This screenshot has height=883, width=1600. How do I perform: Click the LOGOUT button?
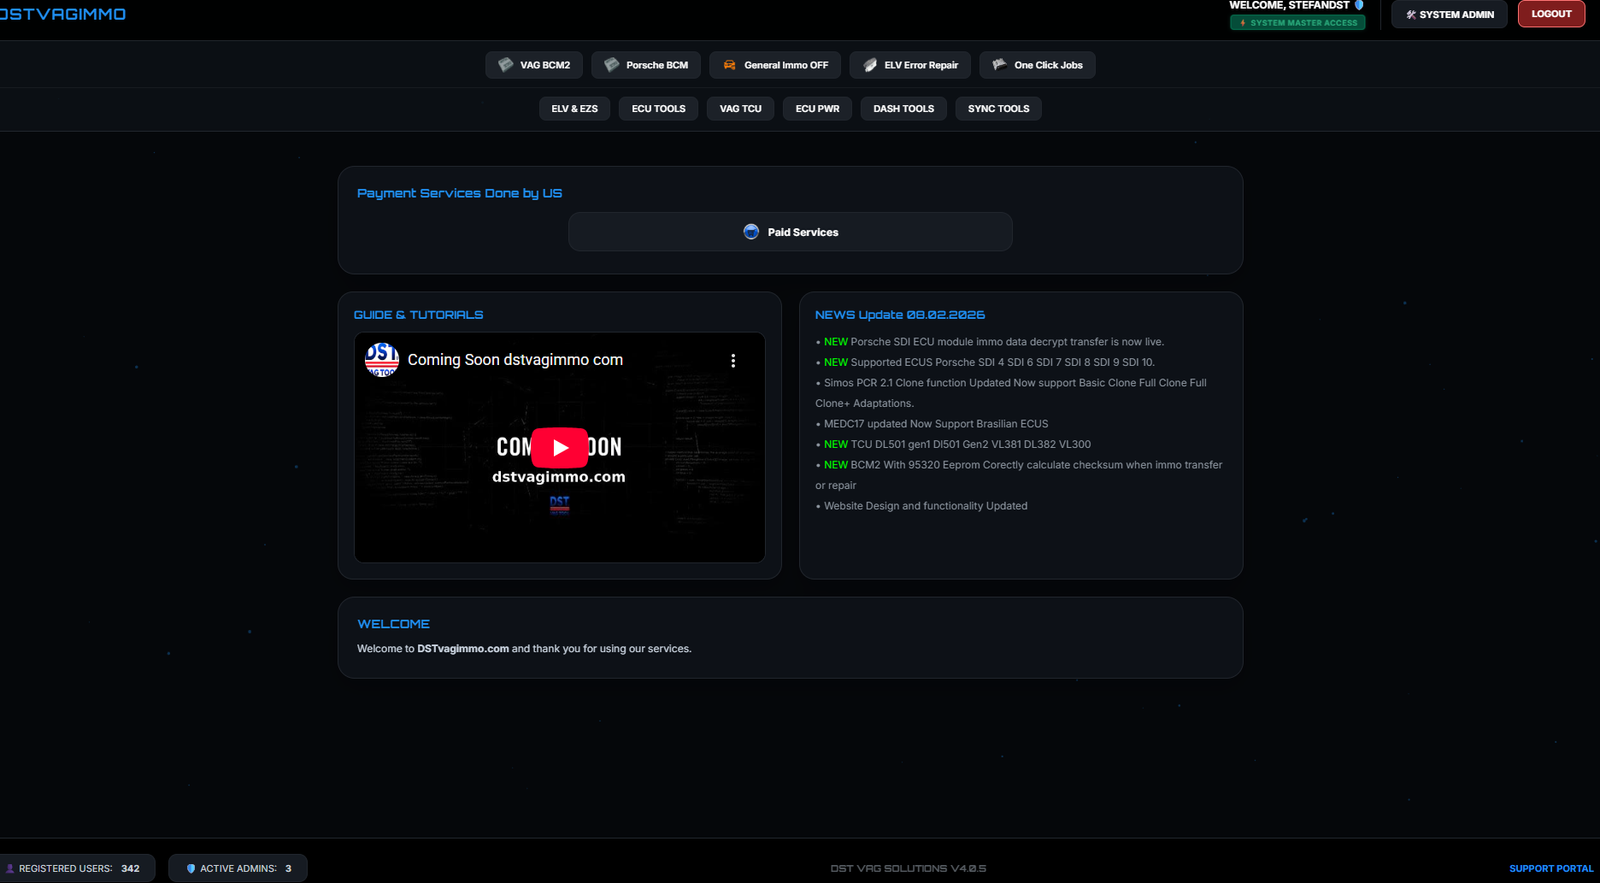click(x=1551, y=14)
